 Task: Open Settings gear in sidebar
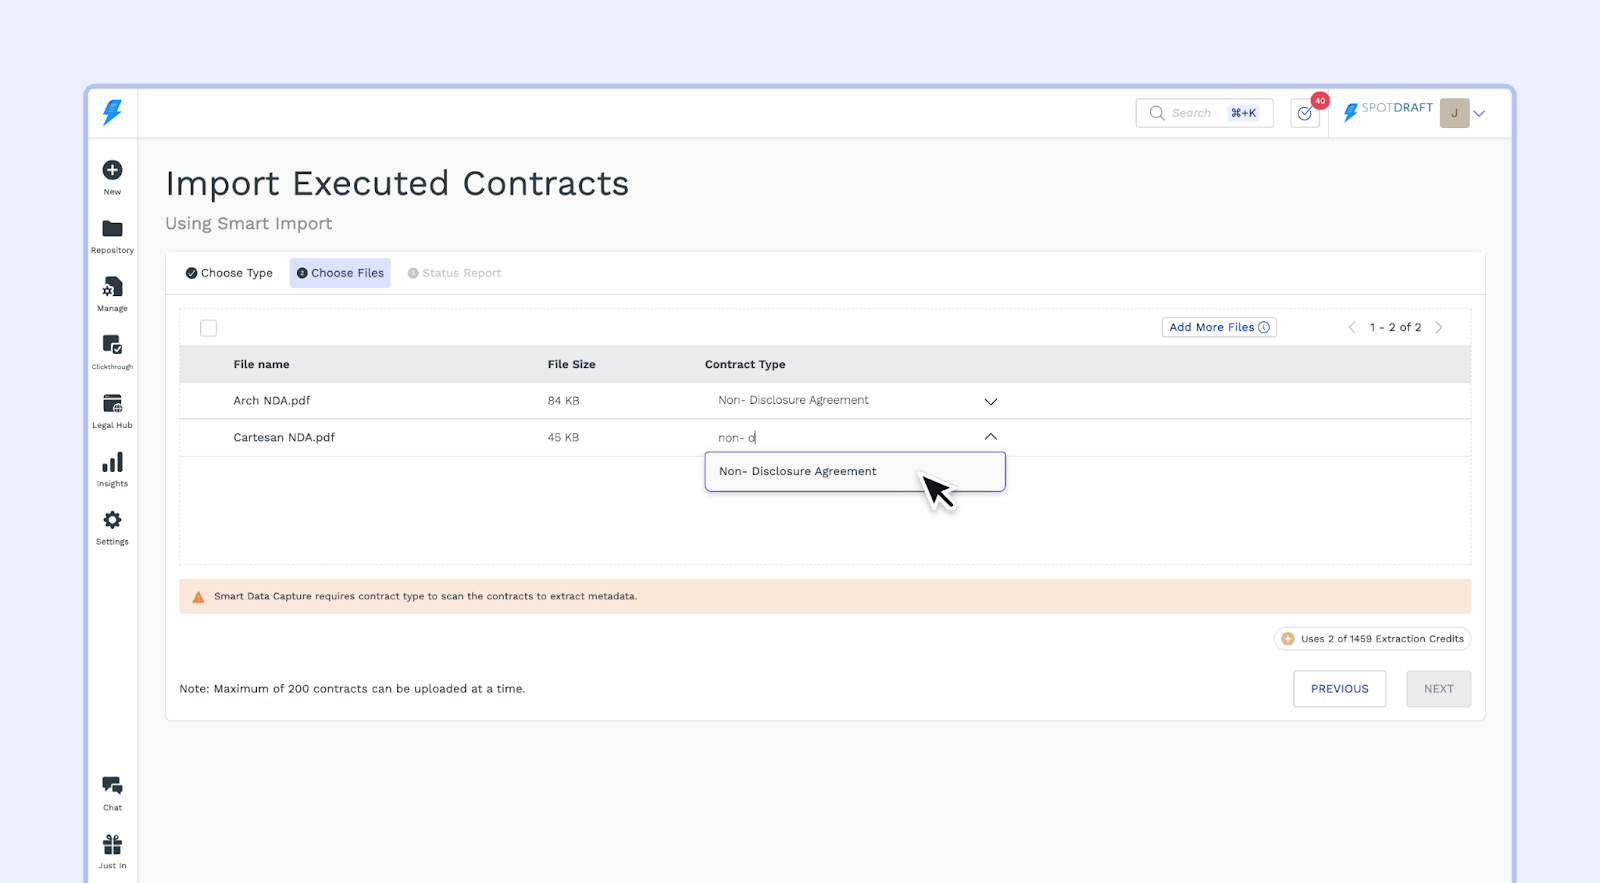click(x=112, y=521)
